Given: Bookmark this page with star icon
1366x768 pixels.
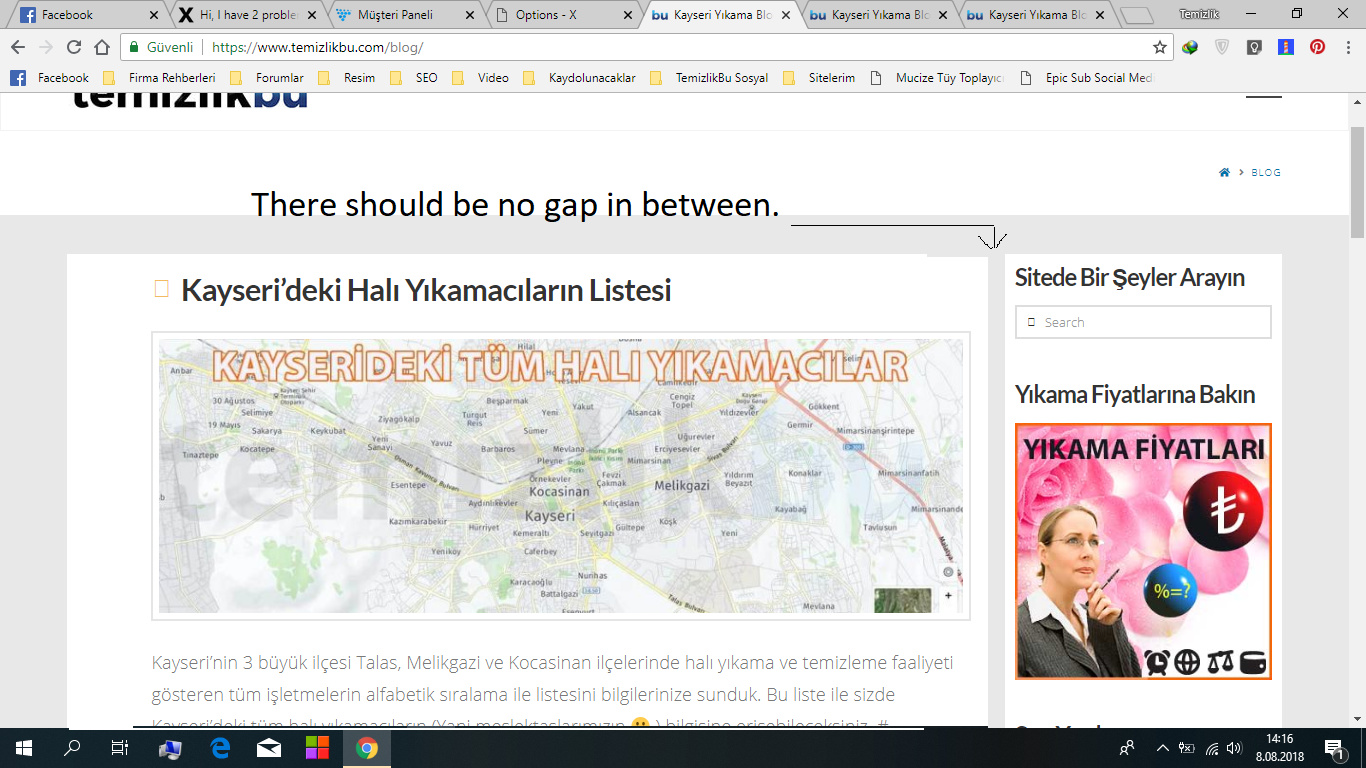Looking at the screenshot, I should pos(1160,47).
